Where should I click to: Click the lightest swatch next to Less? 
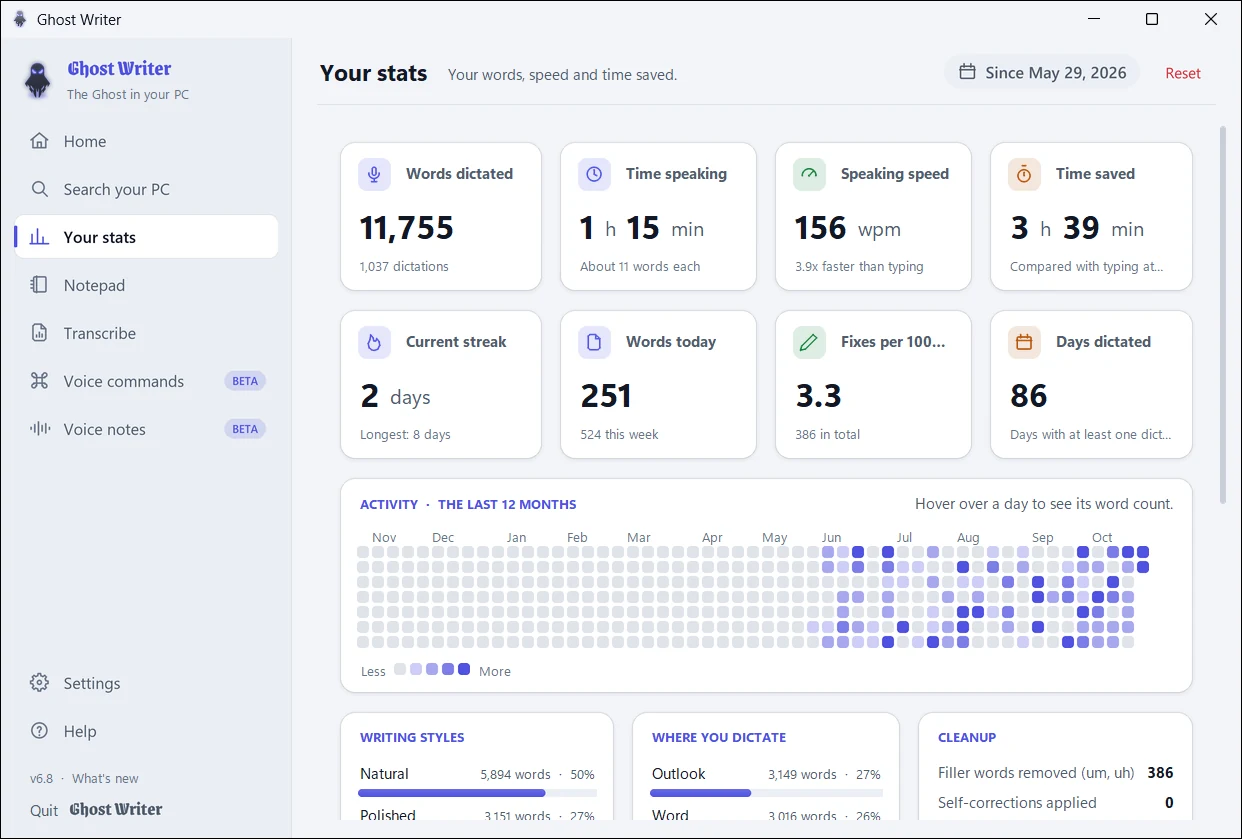point(400,669)
